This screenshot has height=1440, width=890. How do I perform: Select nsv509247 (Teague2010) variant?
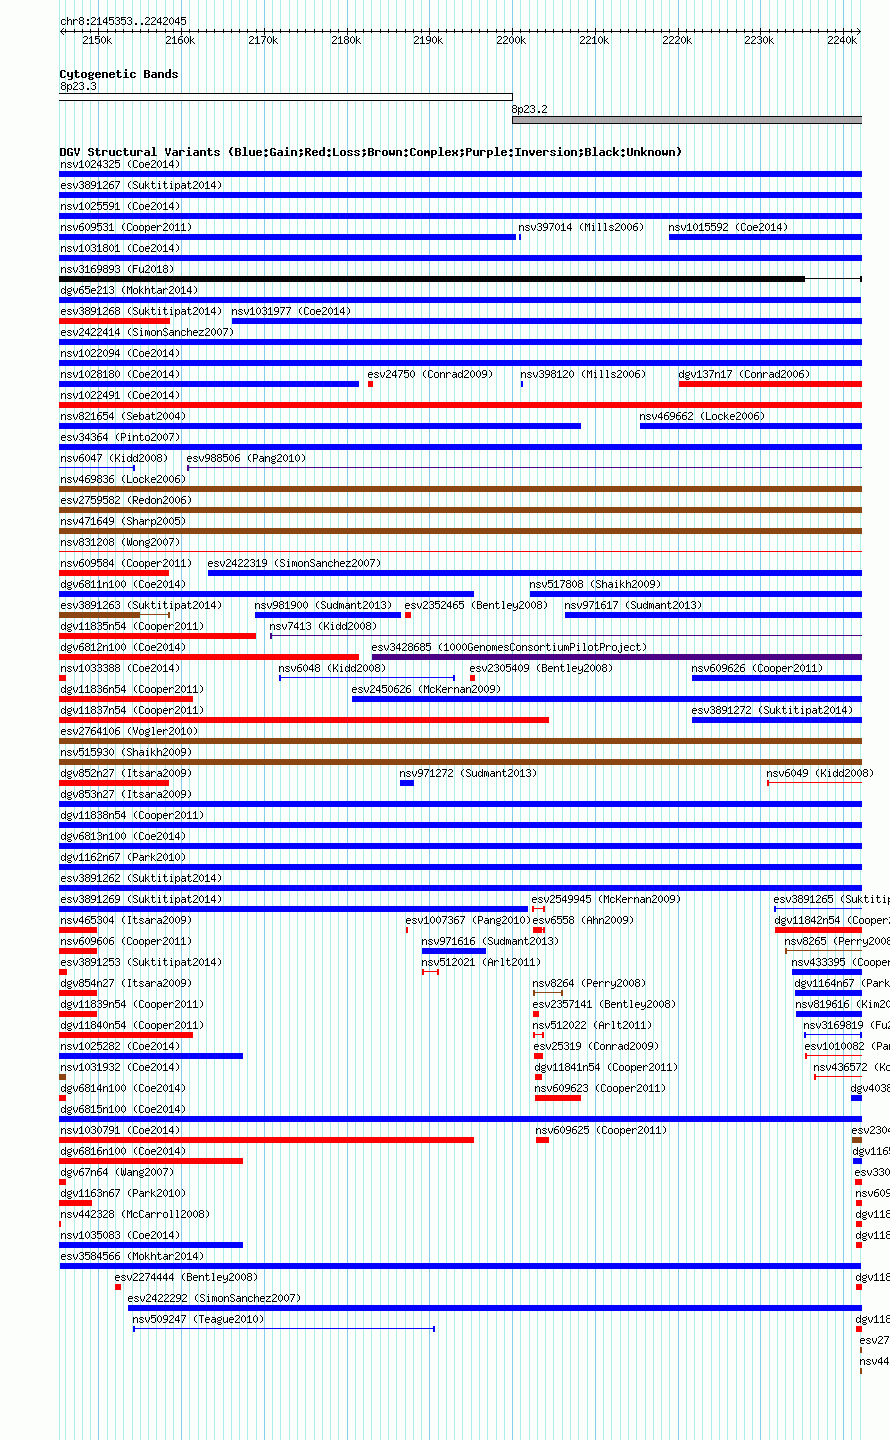[284, 1329]
